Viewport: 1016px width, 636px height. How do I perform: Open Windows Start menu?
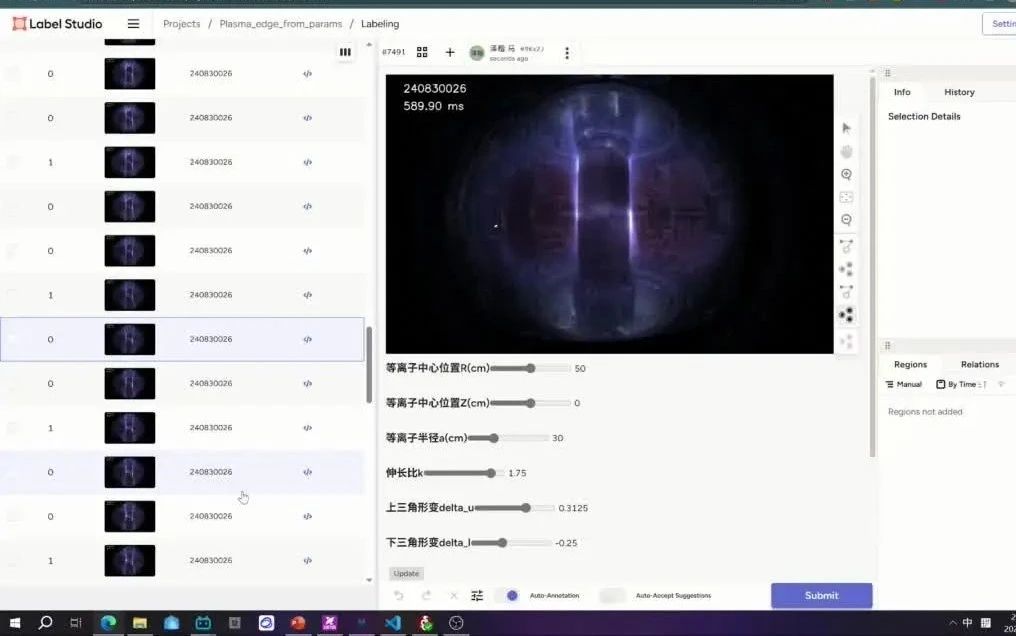(x=14, y=623)
